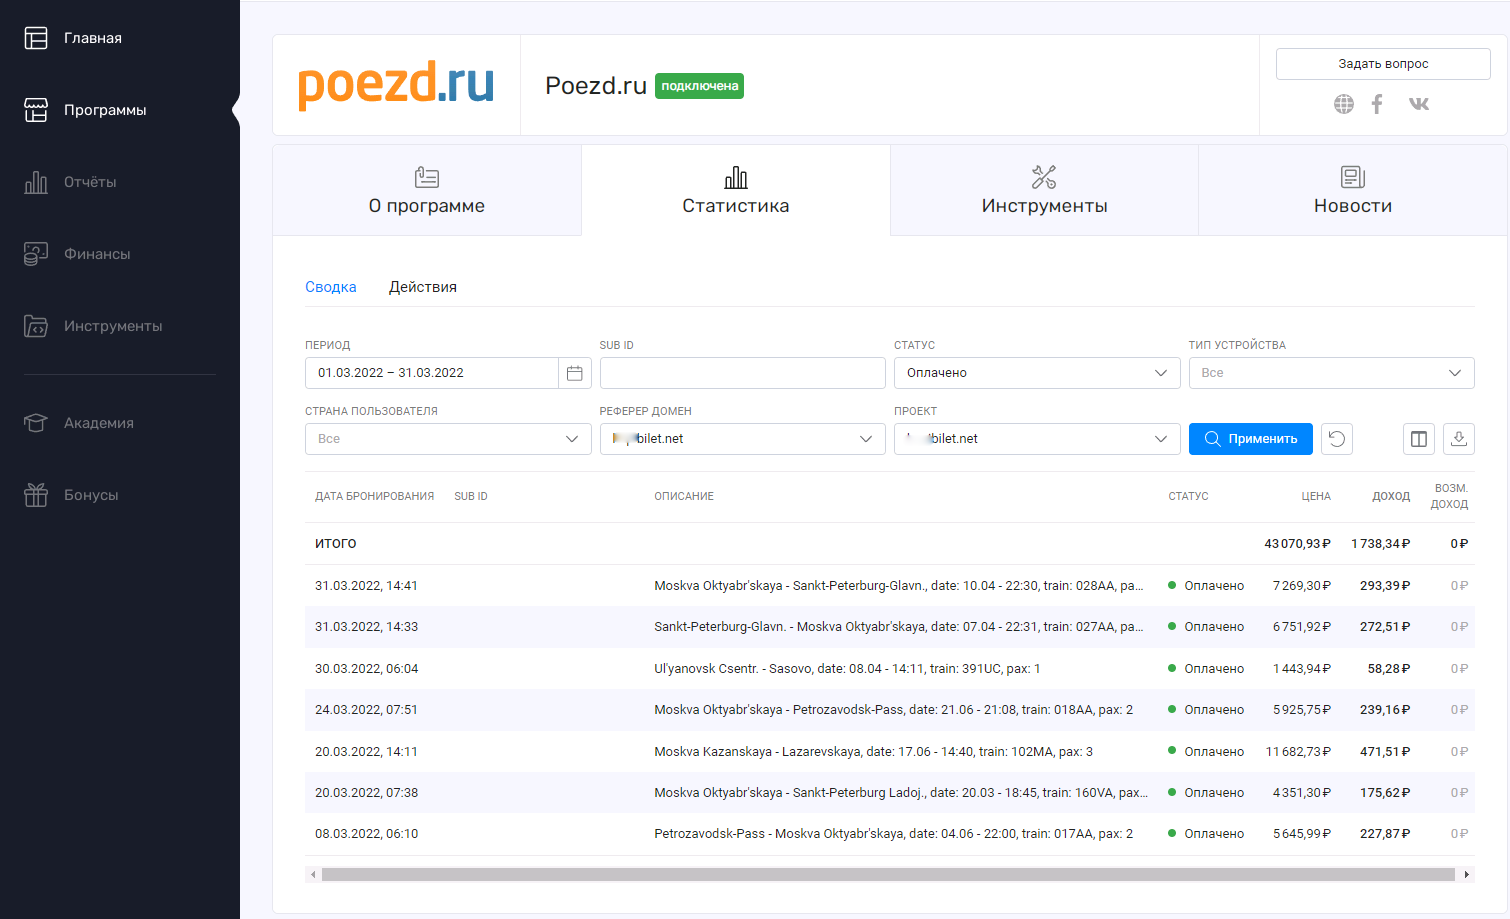Viewport: 1510px width, 919px height.
Task: Sort by Дата бронирования column header
Action: click(375, 496)
